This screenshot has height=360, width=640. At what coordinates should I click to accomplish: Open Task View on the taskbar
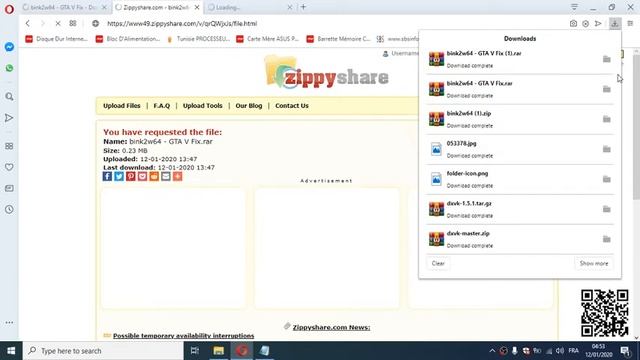(195, 351)
